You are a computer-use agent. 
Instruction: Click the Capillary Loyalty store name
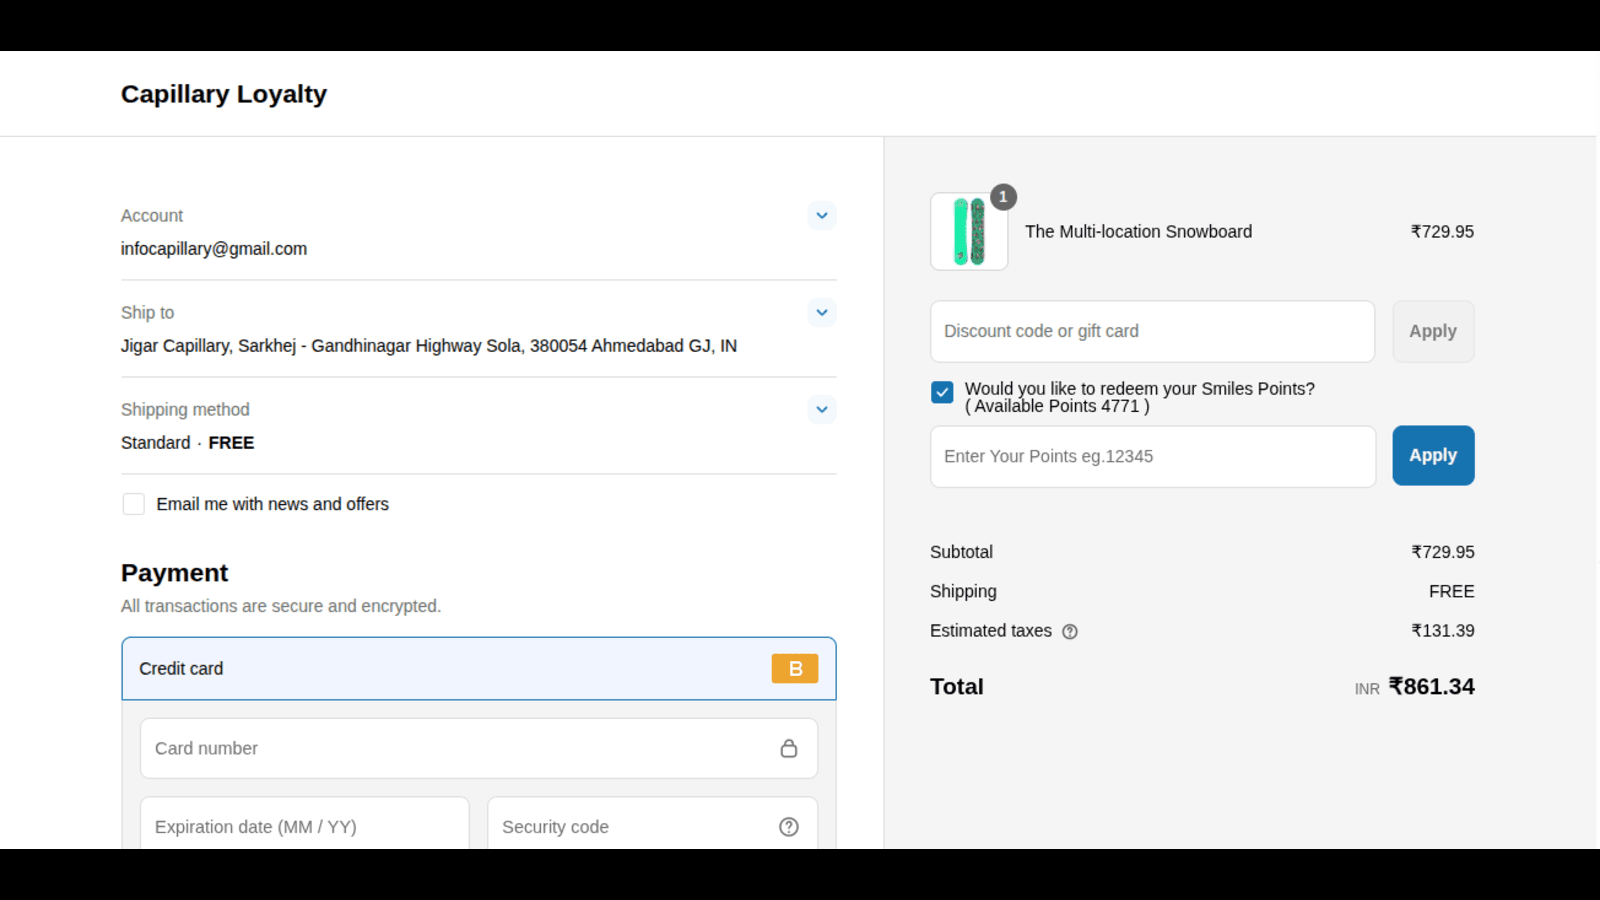point(223,93)
